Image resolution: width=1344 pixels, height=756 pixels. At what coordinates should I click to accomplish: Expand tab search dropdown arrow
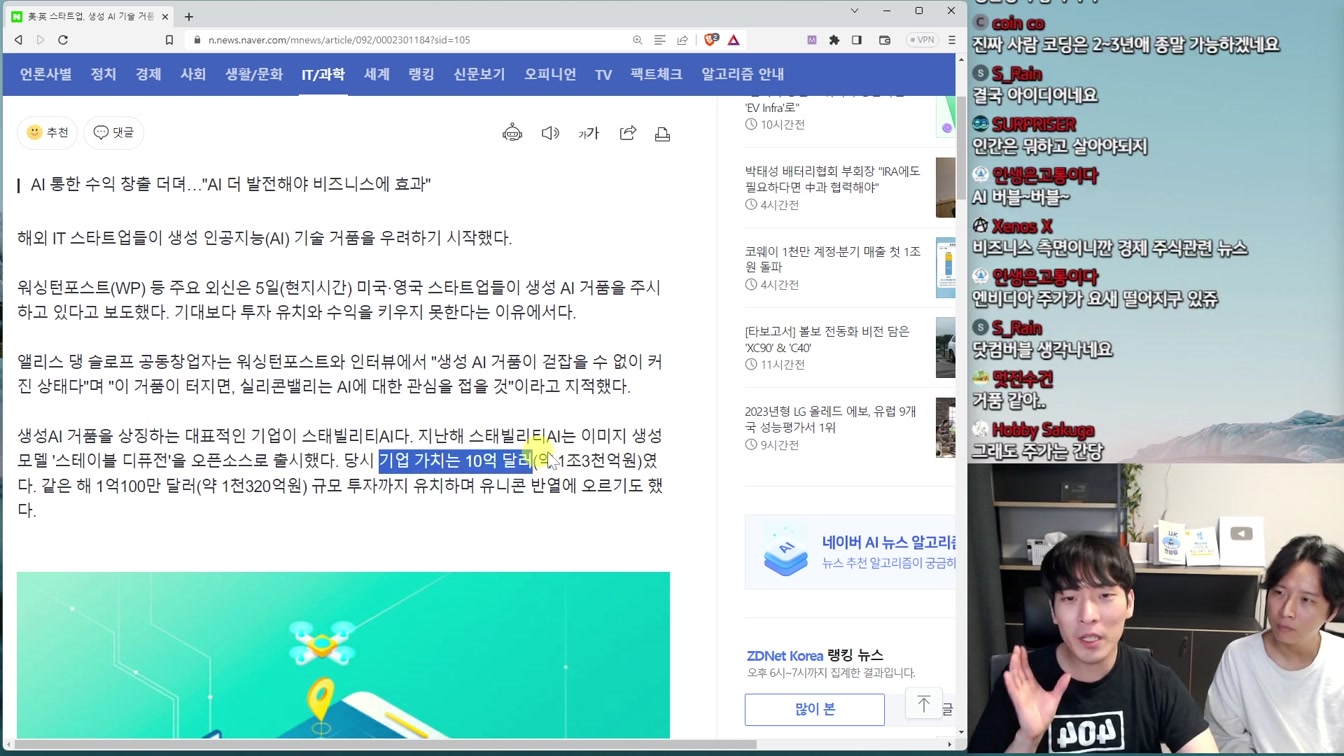[x=854, y=11]
